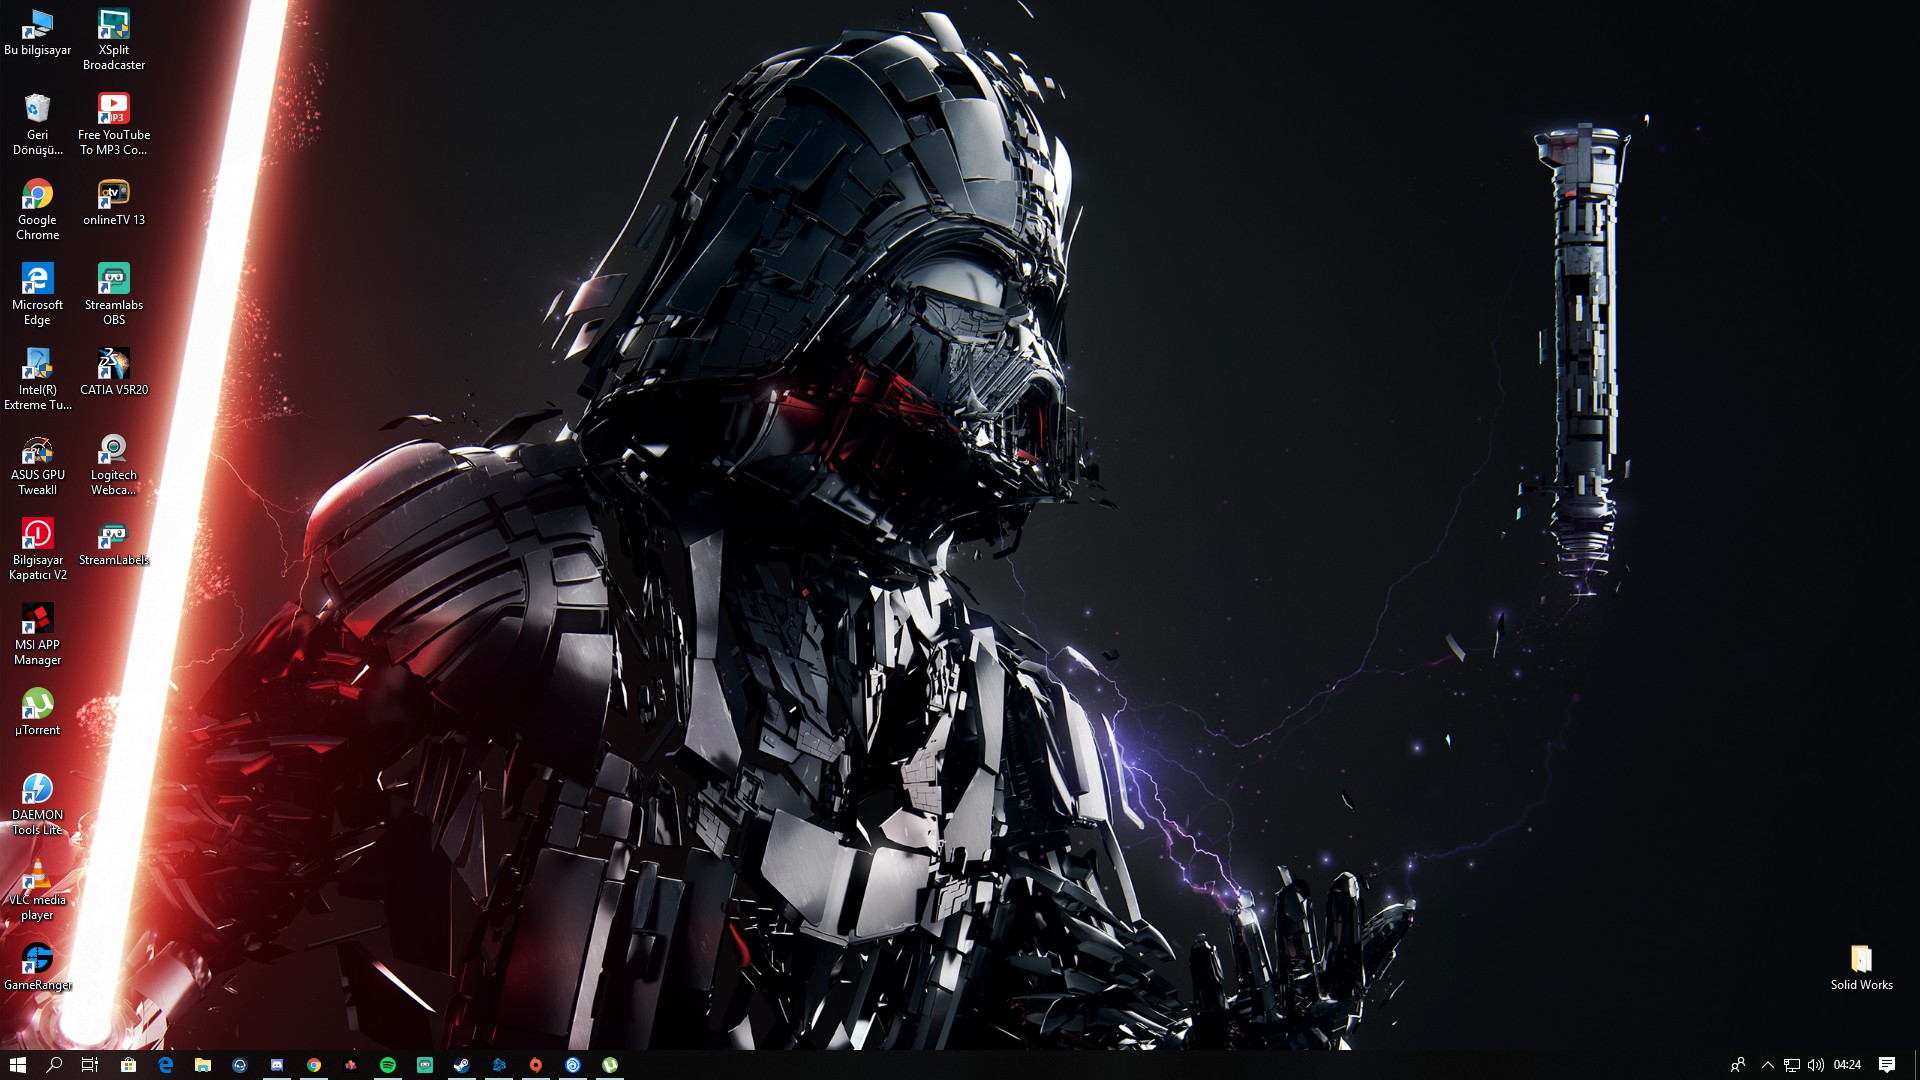Select the XSplit Broadcaster desktop icon
Viewport: 1920px width, 1080px height.
point(113,25)
